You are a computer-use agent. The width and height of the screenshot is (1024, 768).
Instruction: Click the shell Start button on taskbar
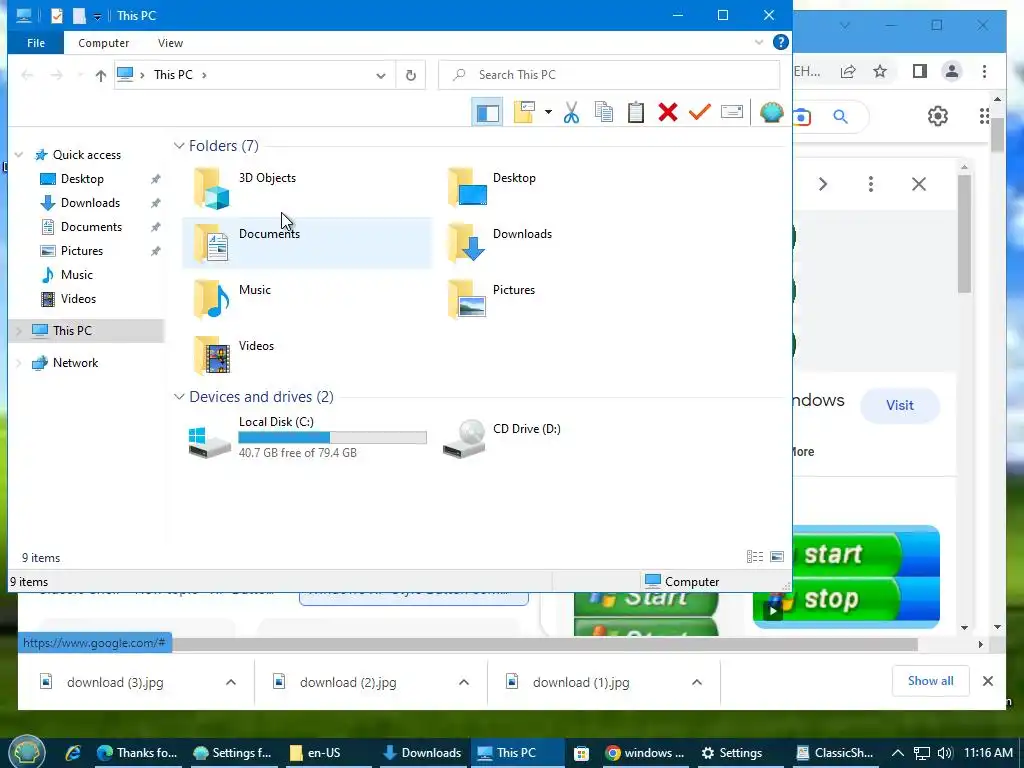pyautogui.click(x=26, y=752)
